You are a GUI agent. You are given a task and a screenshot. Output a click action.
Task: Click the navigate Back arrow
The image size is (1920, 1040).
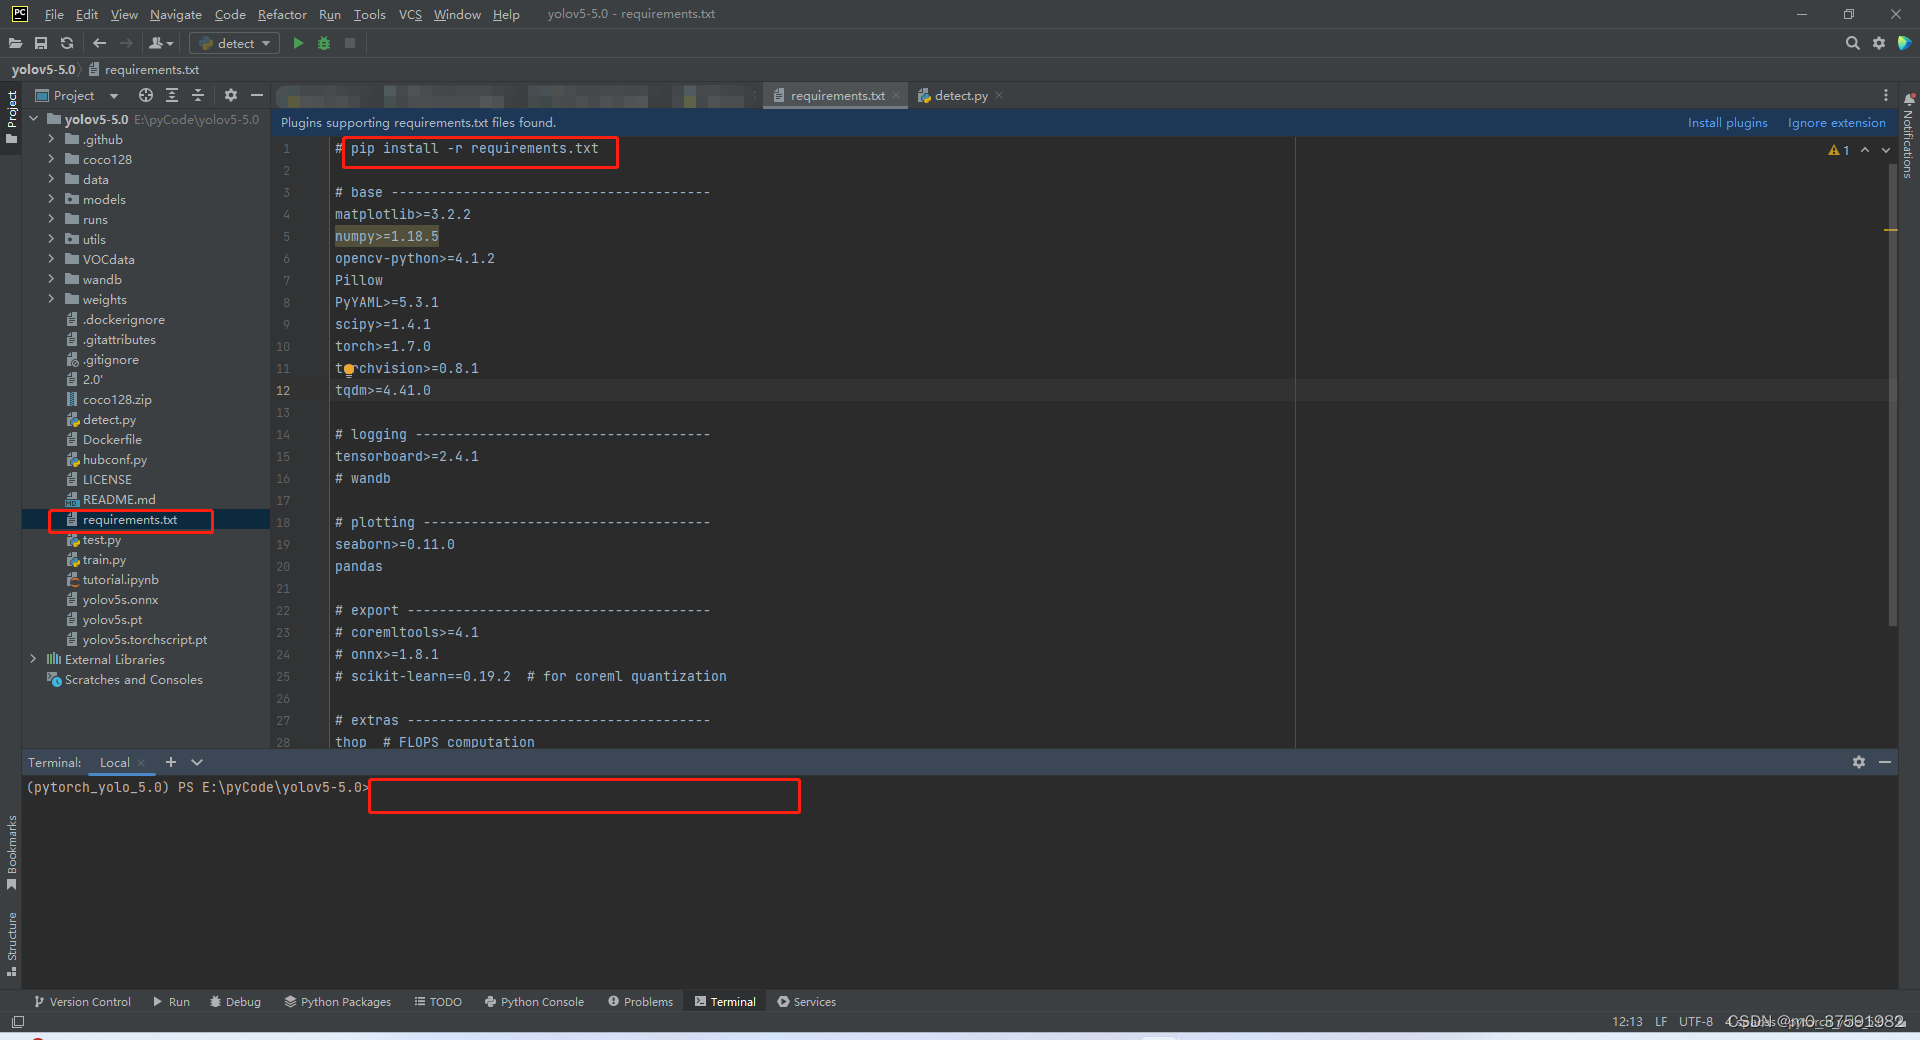coord(99,43)
